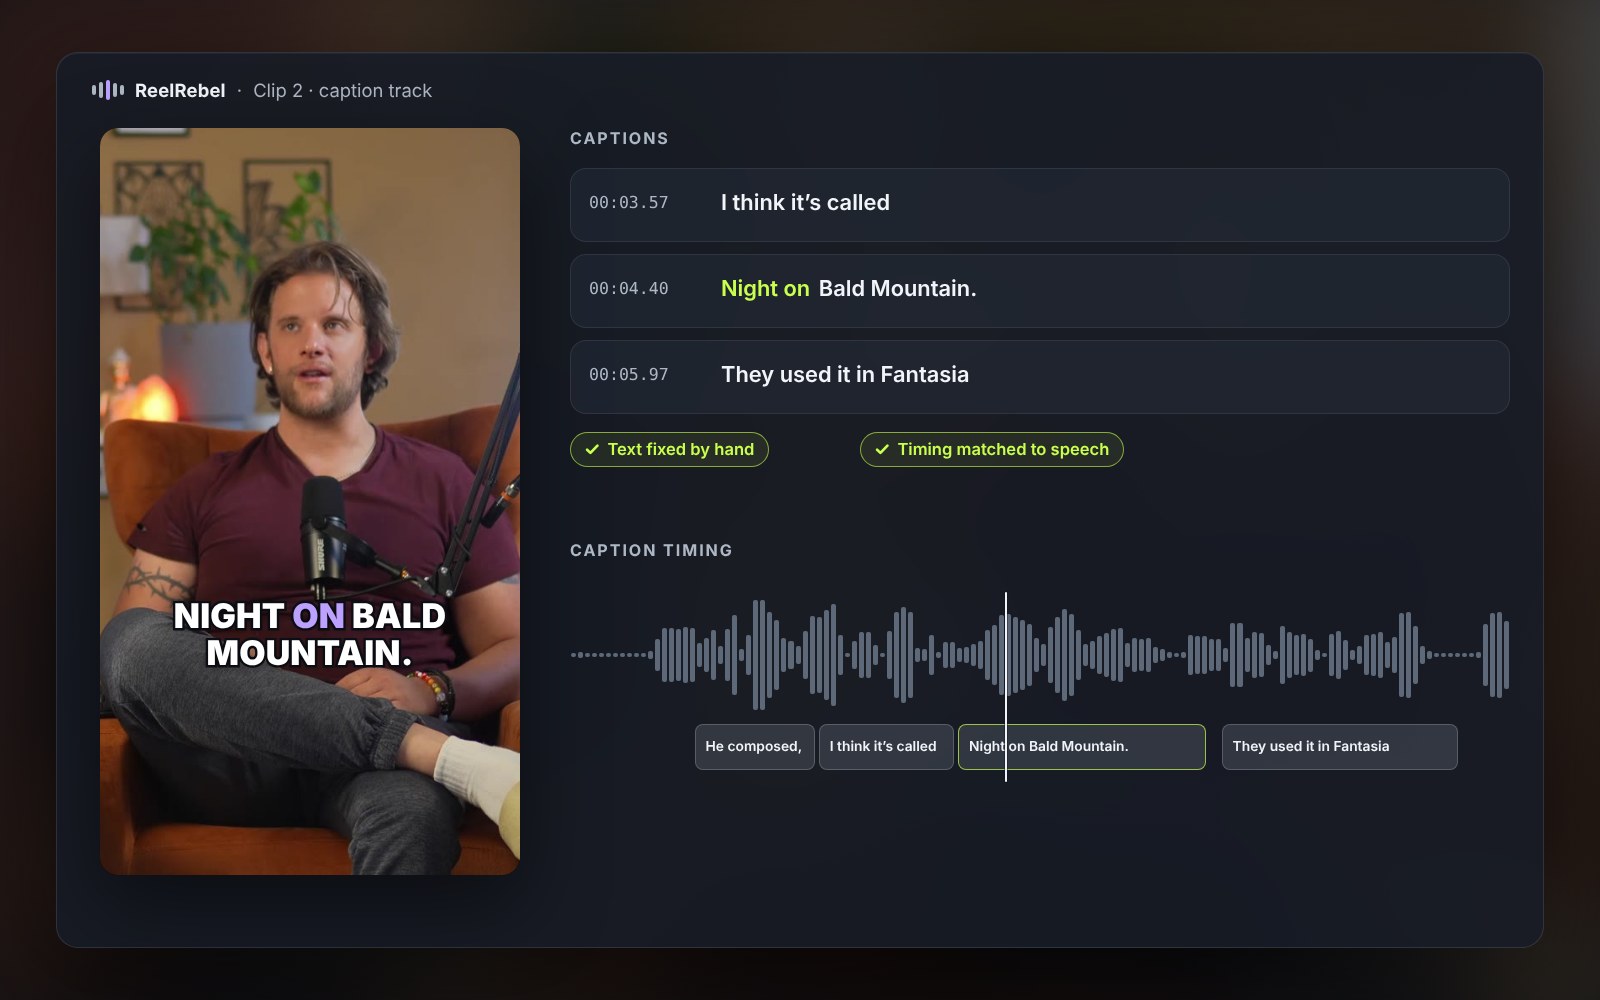The width and height of the screenshot is (1600, 1000).
Task: Click the 00:05.97 timestamp
Action: (628, 375)
